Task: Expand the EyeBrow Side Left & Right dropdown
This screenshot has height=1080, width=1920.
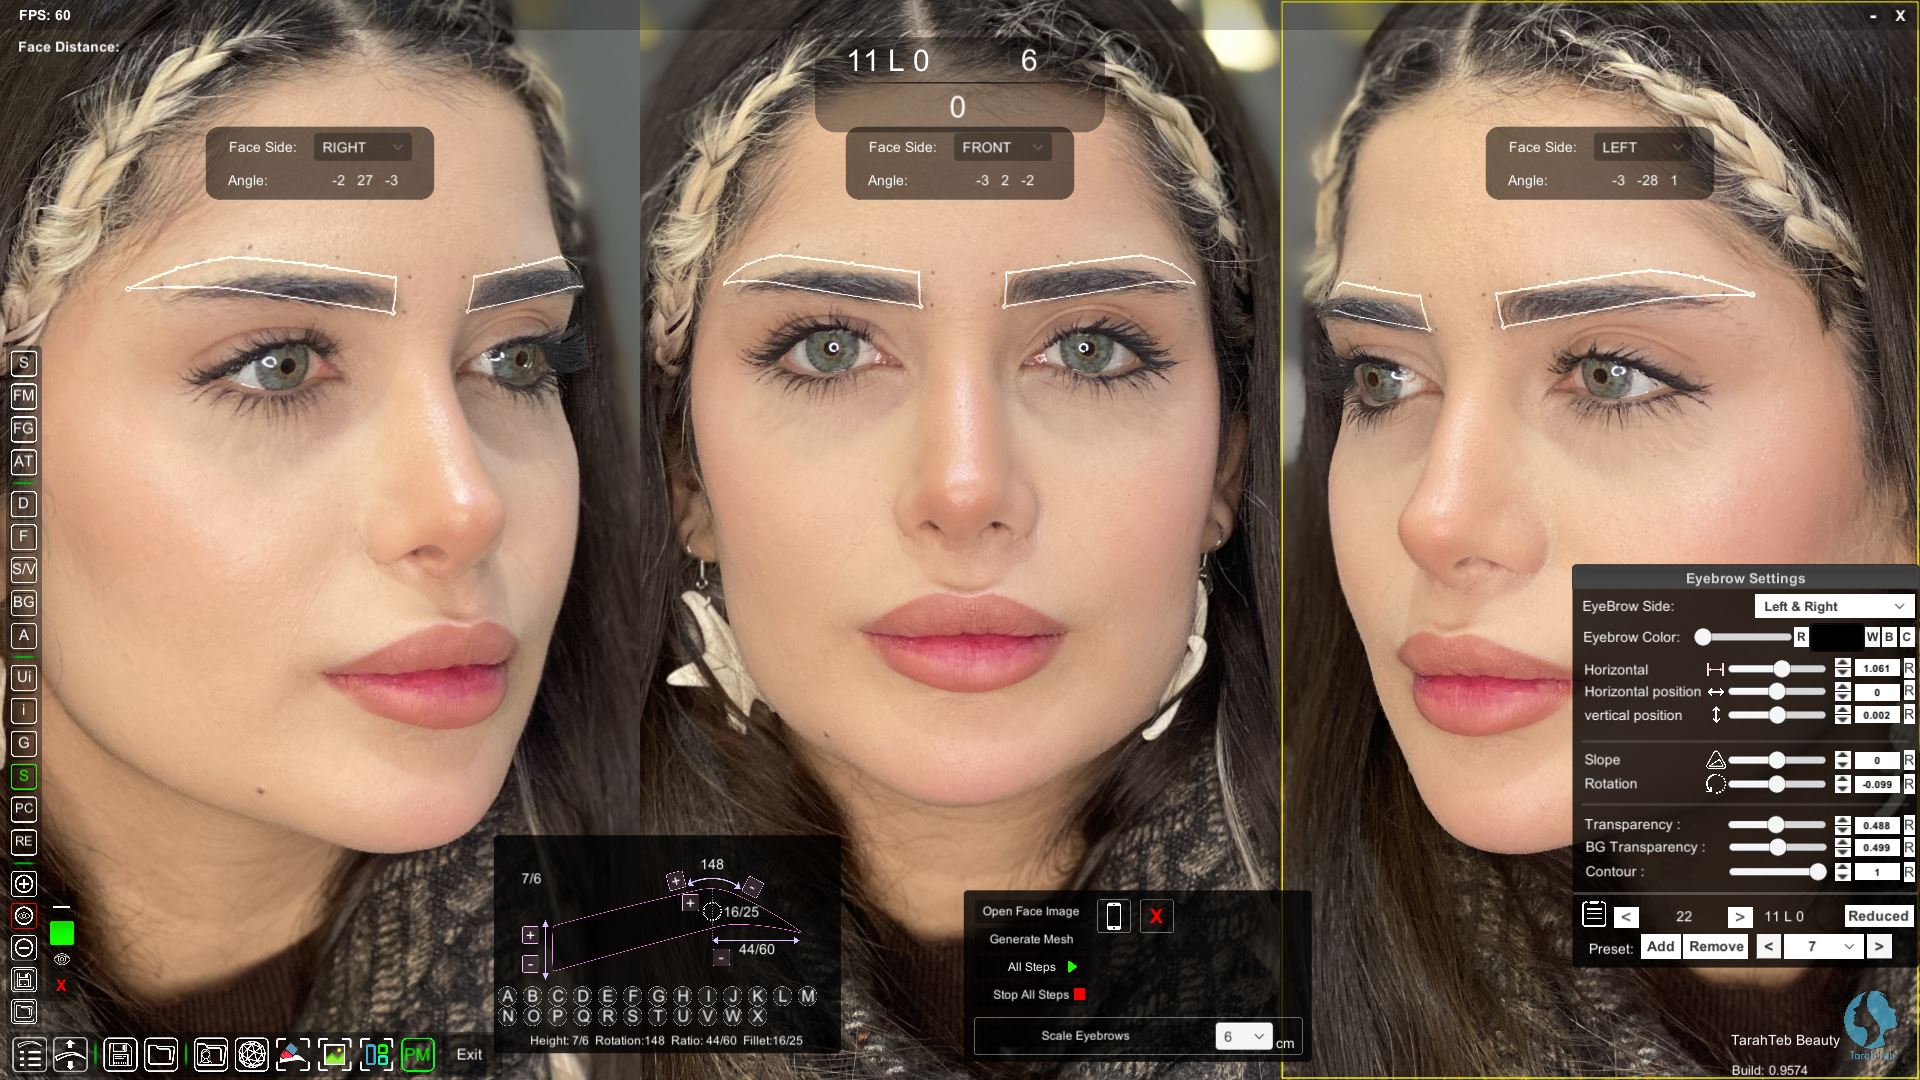Action: point(1834,606)
